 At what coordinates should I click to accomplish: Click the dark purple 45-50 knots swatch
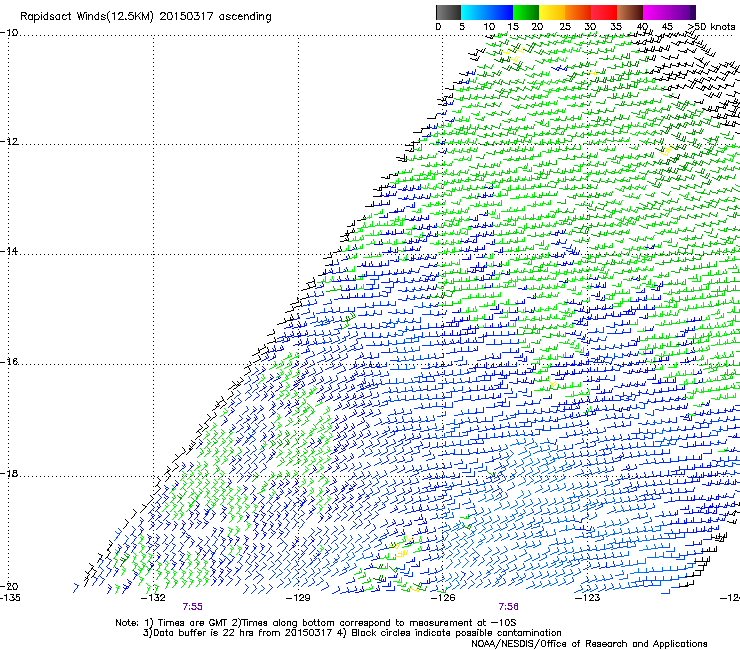682,12
